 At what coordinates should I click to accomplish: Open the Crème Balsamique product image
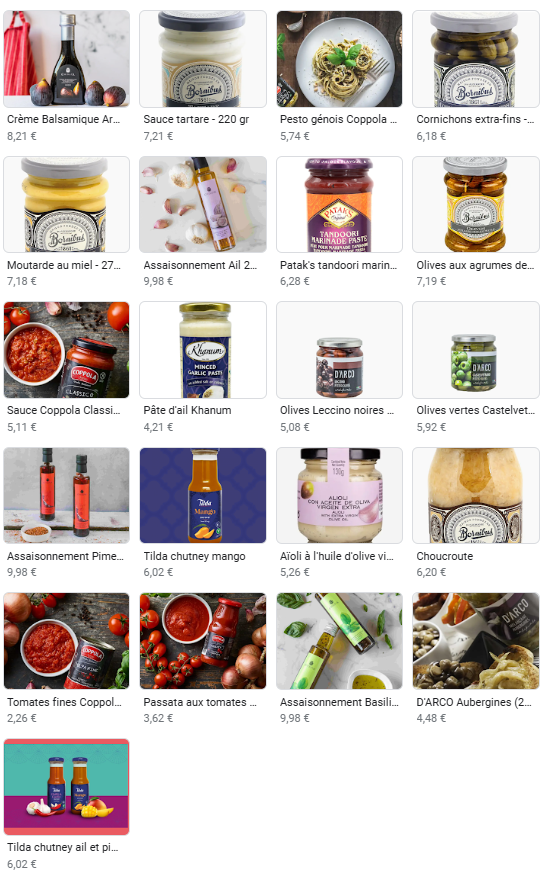[x=66, y=59]
